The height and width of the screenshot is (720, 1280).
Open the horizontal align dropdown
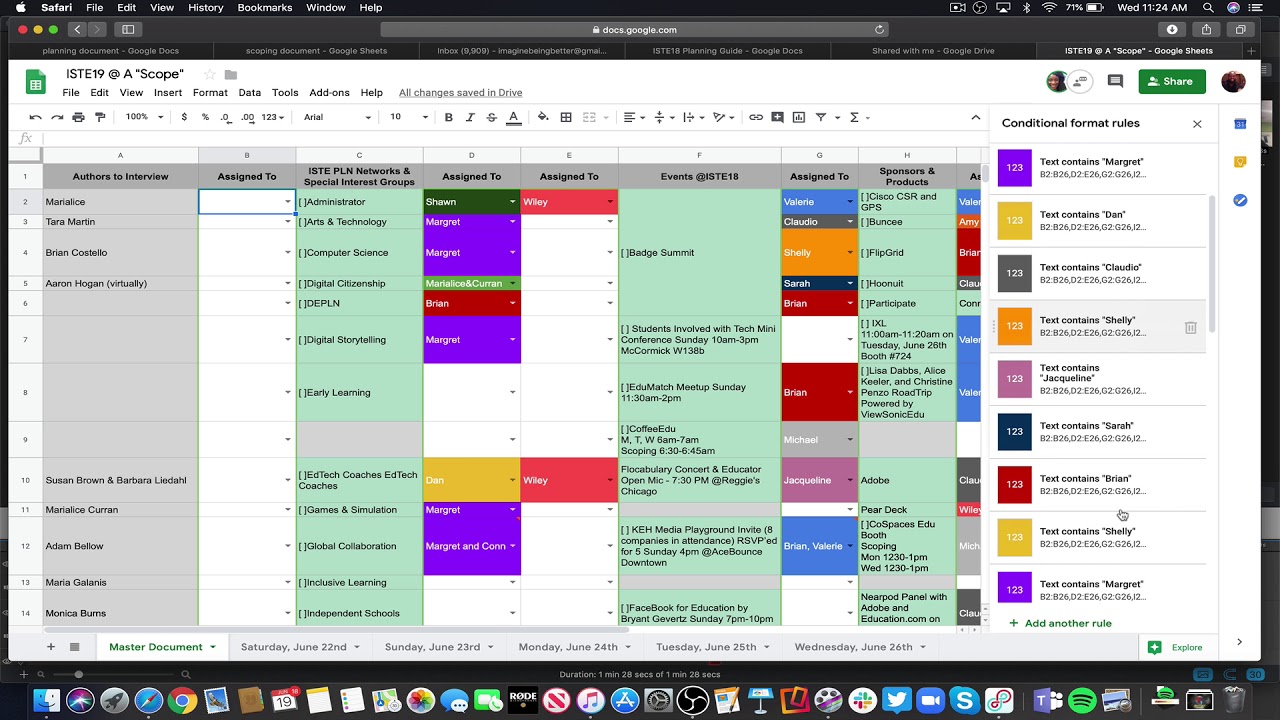633,117
